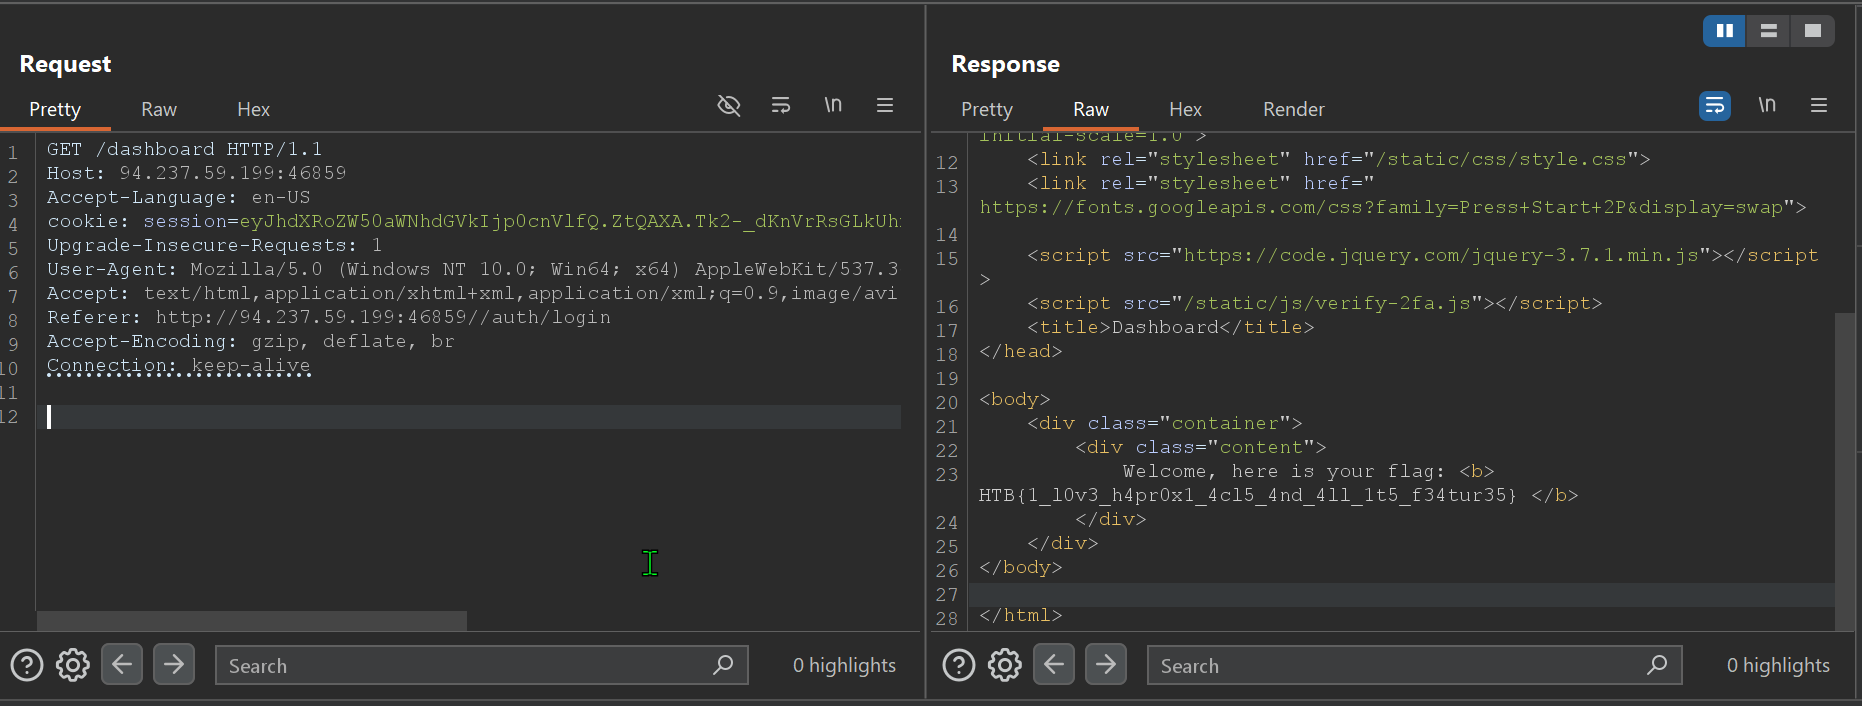Toggle show newlines \n in Request panel
Screen dimensions: 1862x706
833,105
